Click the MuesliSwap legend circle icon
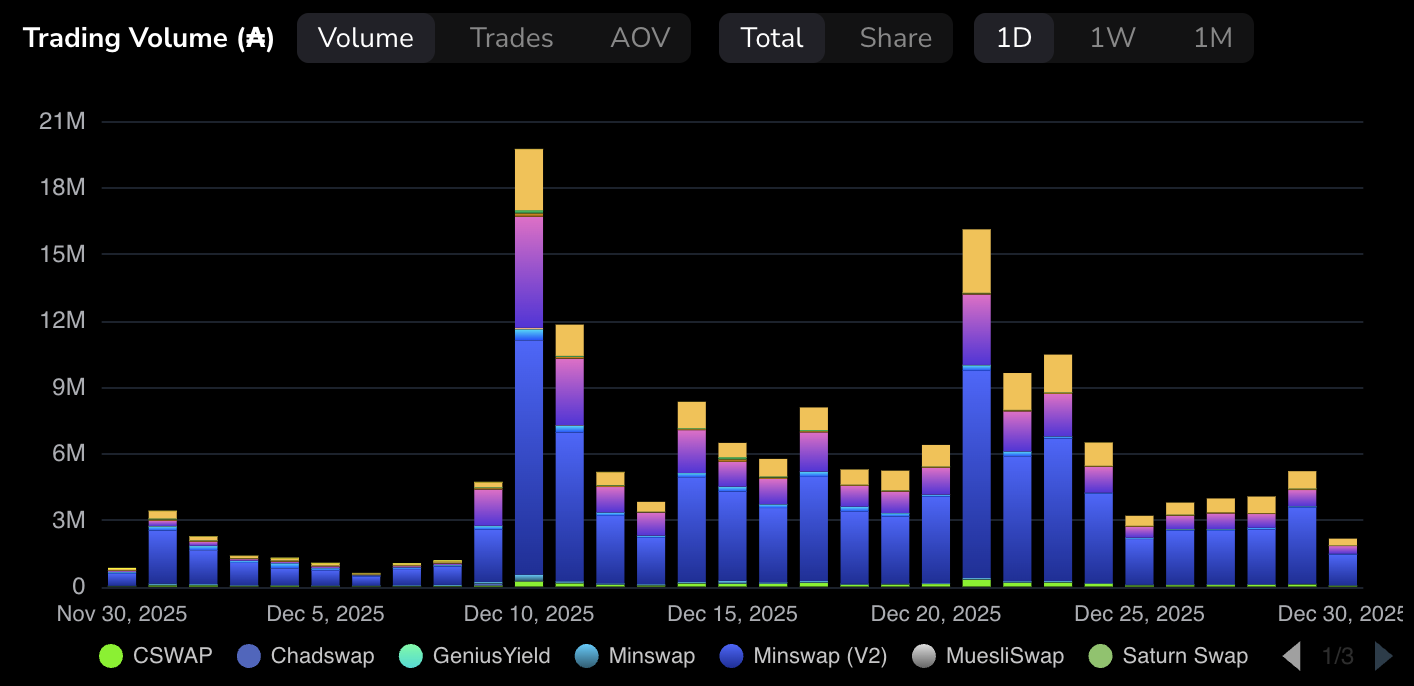The width and height of the screenshot is (1414, 686). click(925, 656)
